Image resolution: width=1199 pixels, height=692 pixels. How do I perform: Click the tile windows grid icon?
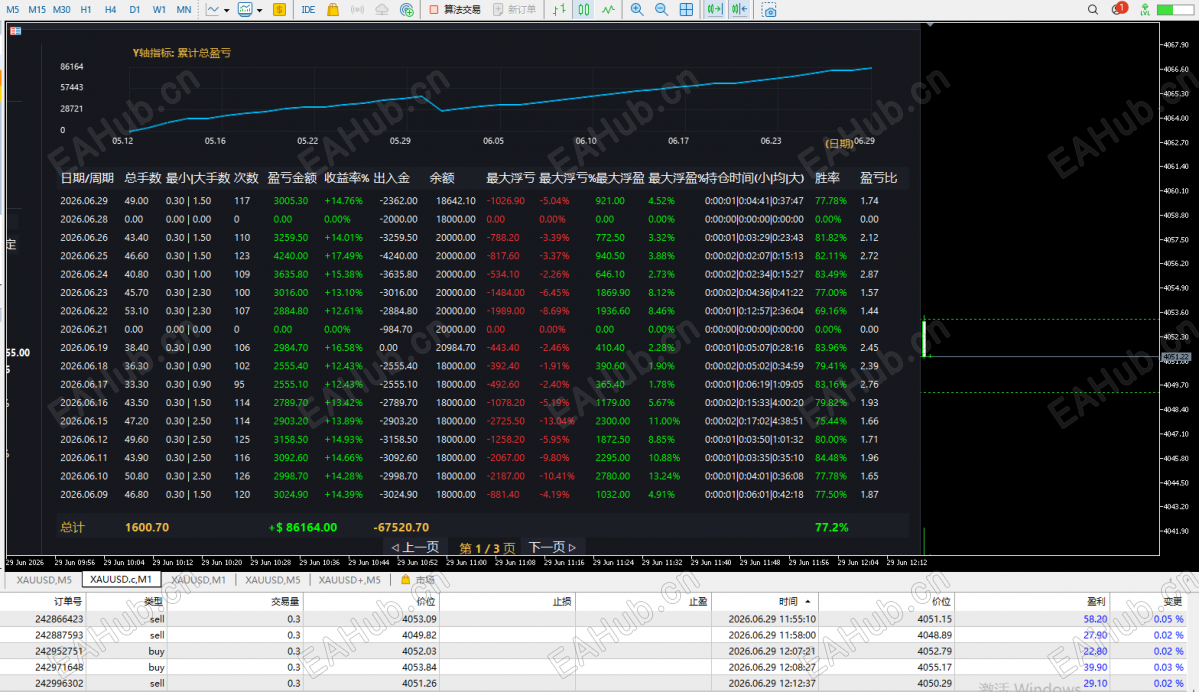[x=687, y=10]
